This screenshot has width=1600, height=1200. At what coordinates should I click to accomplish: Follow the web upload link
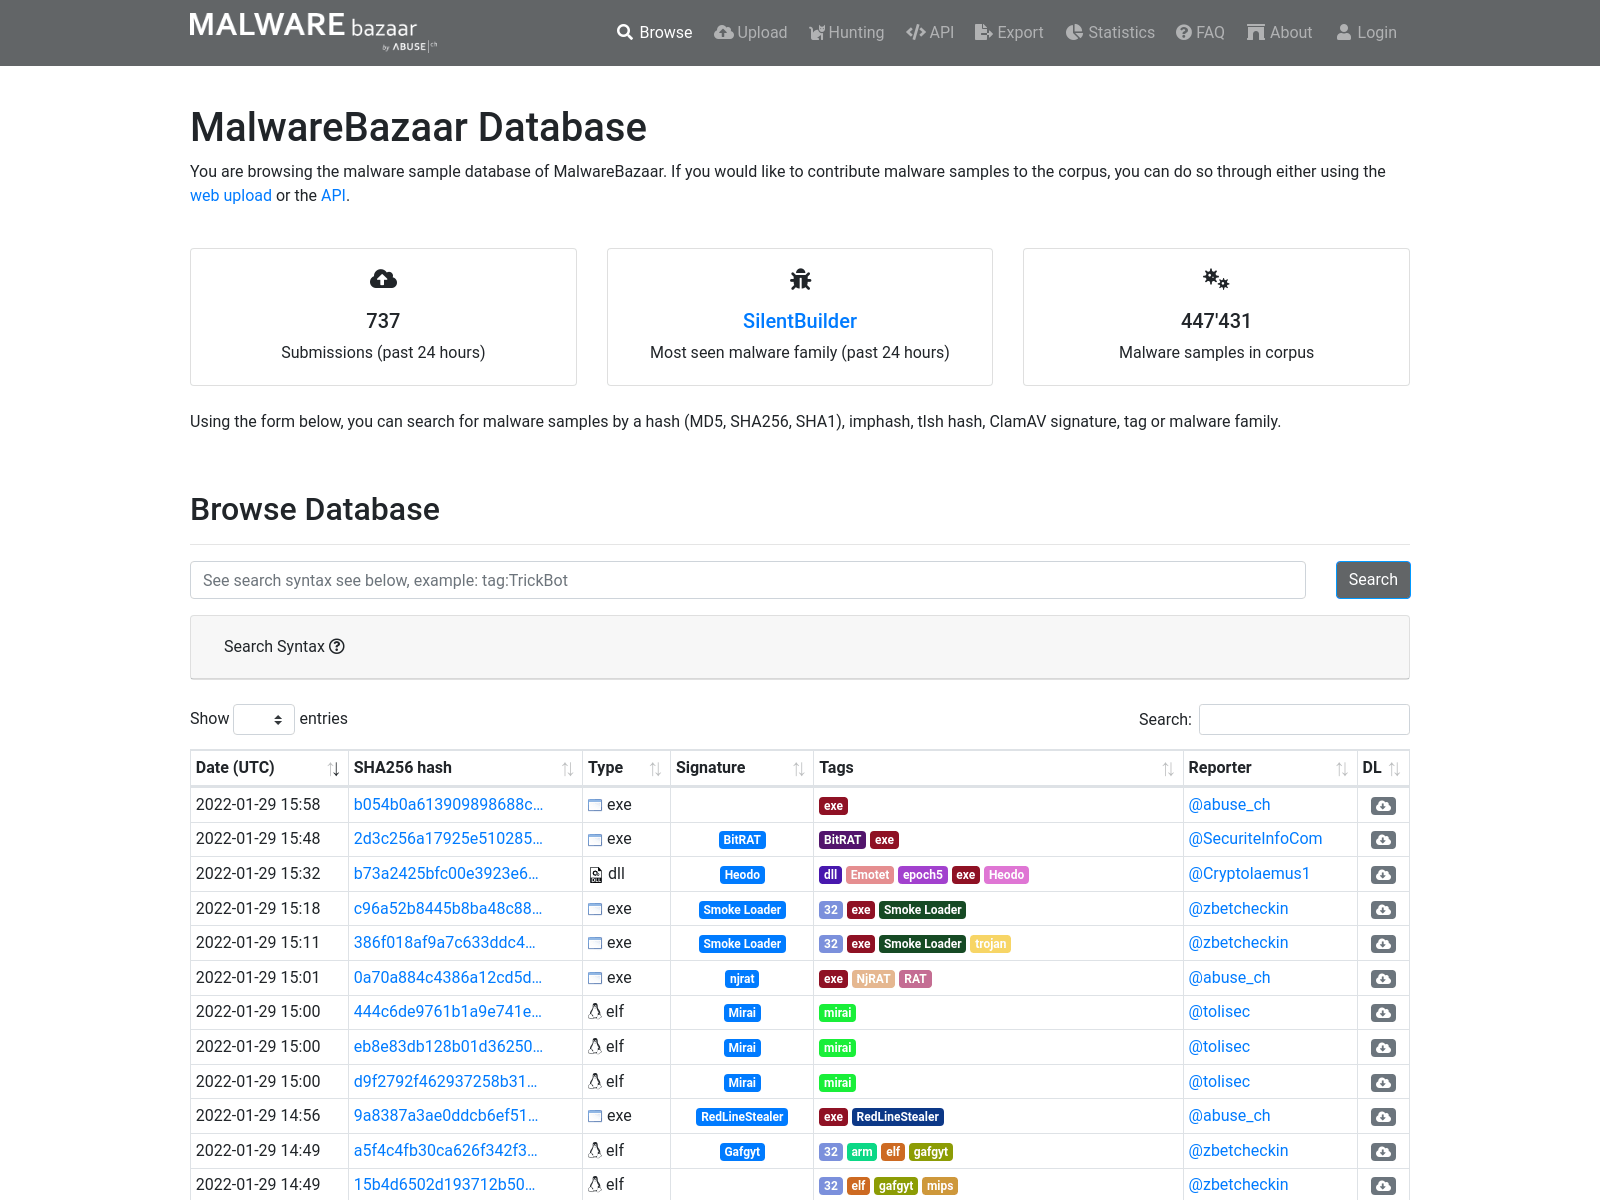click(231, 195)
